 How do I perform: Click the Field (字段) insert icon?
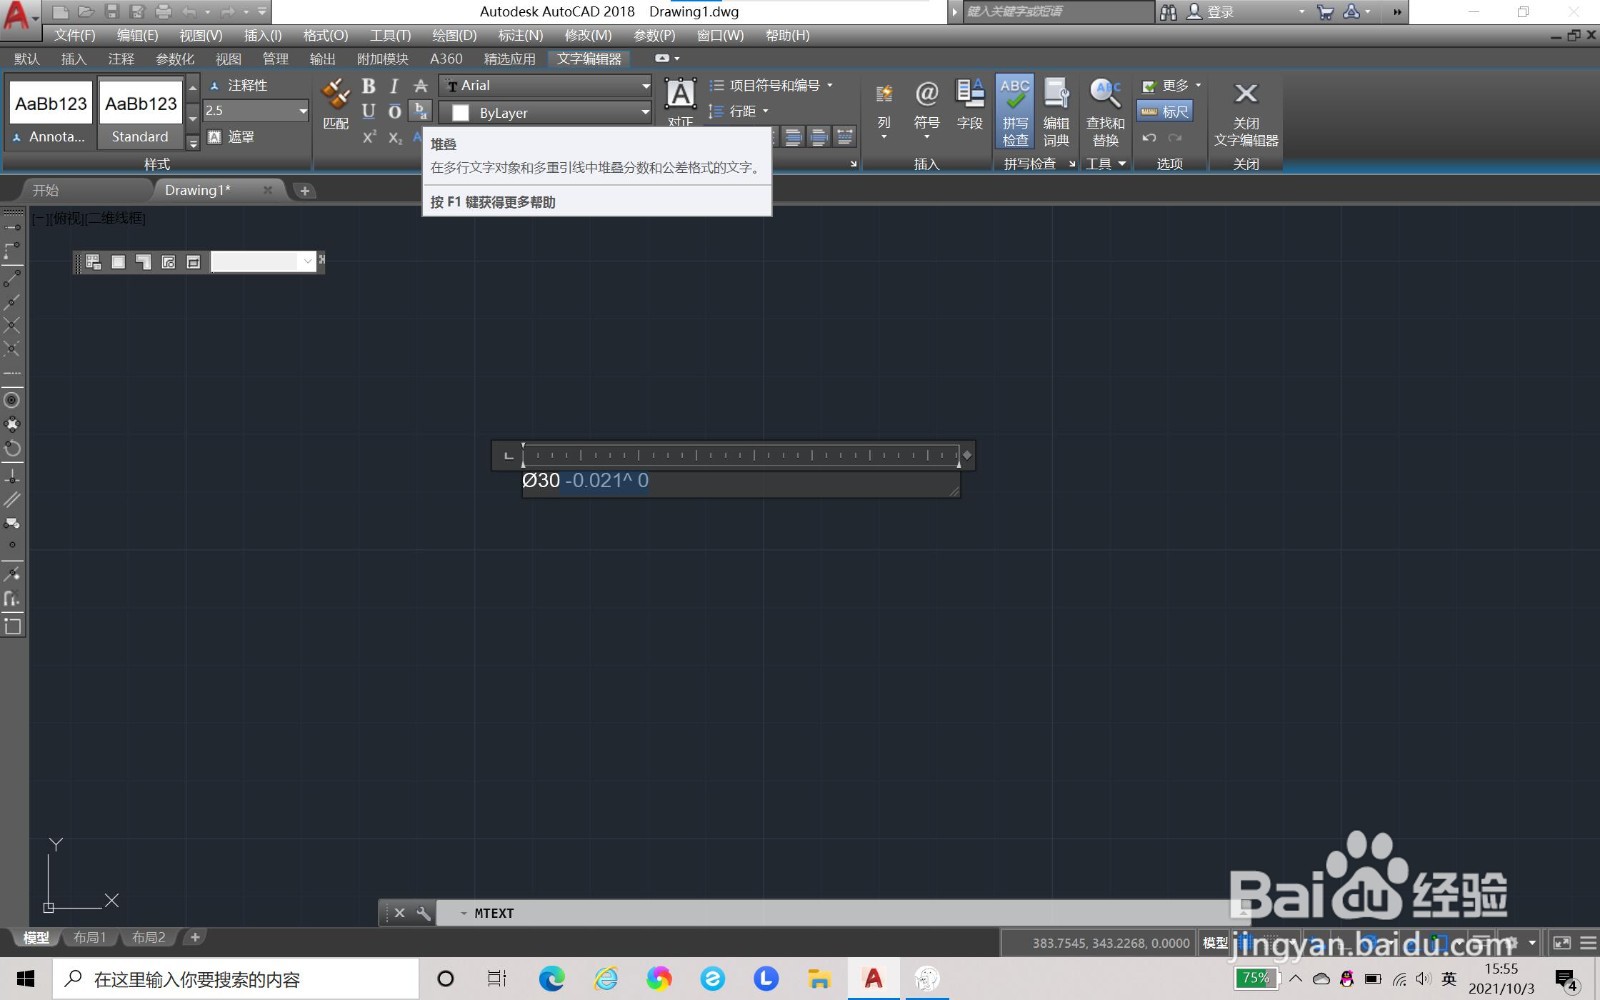pyautogui.click(x=970, y=105)
